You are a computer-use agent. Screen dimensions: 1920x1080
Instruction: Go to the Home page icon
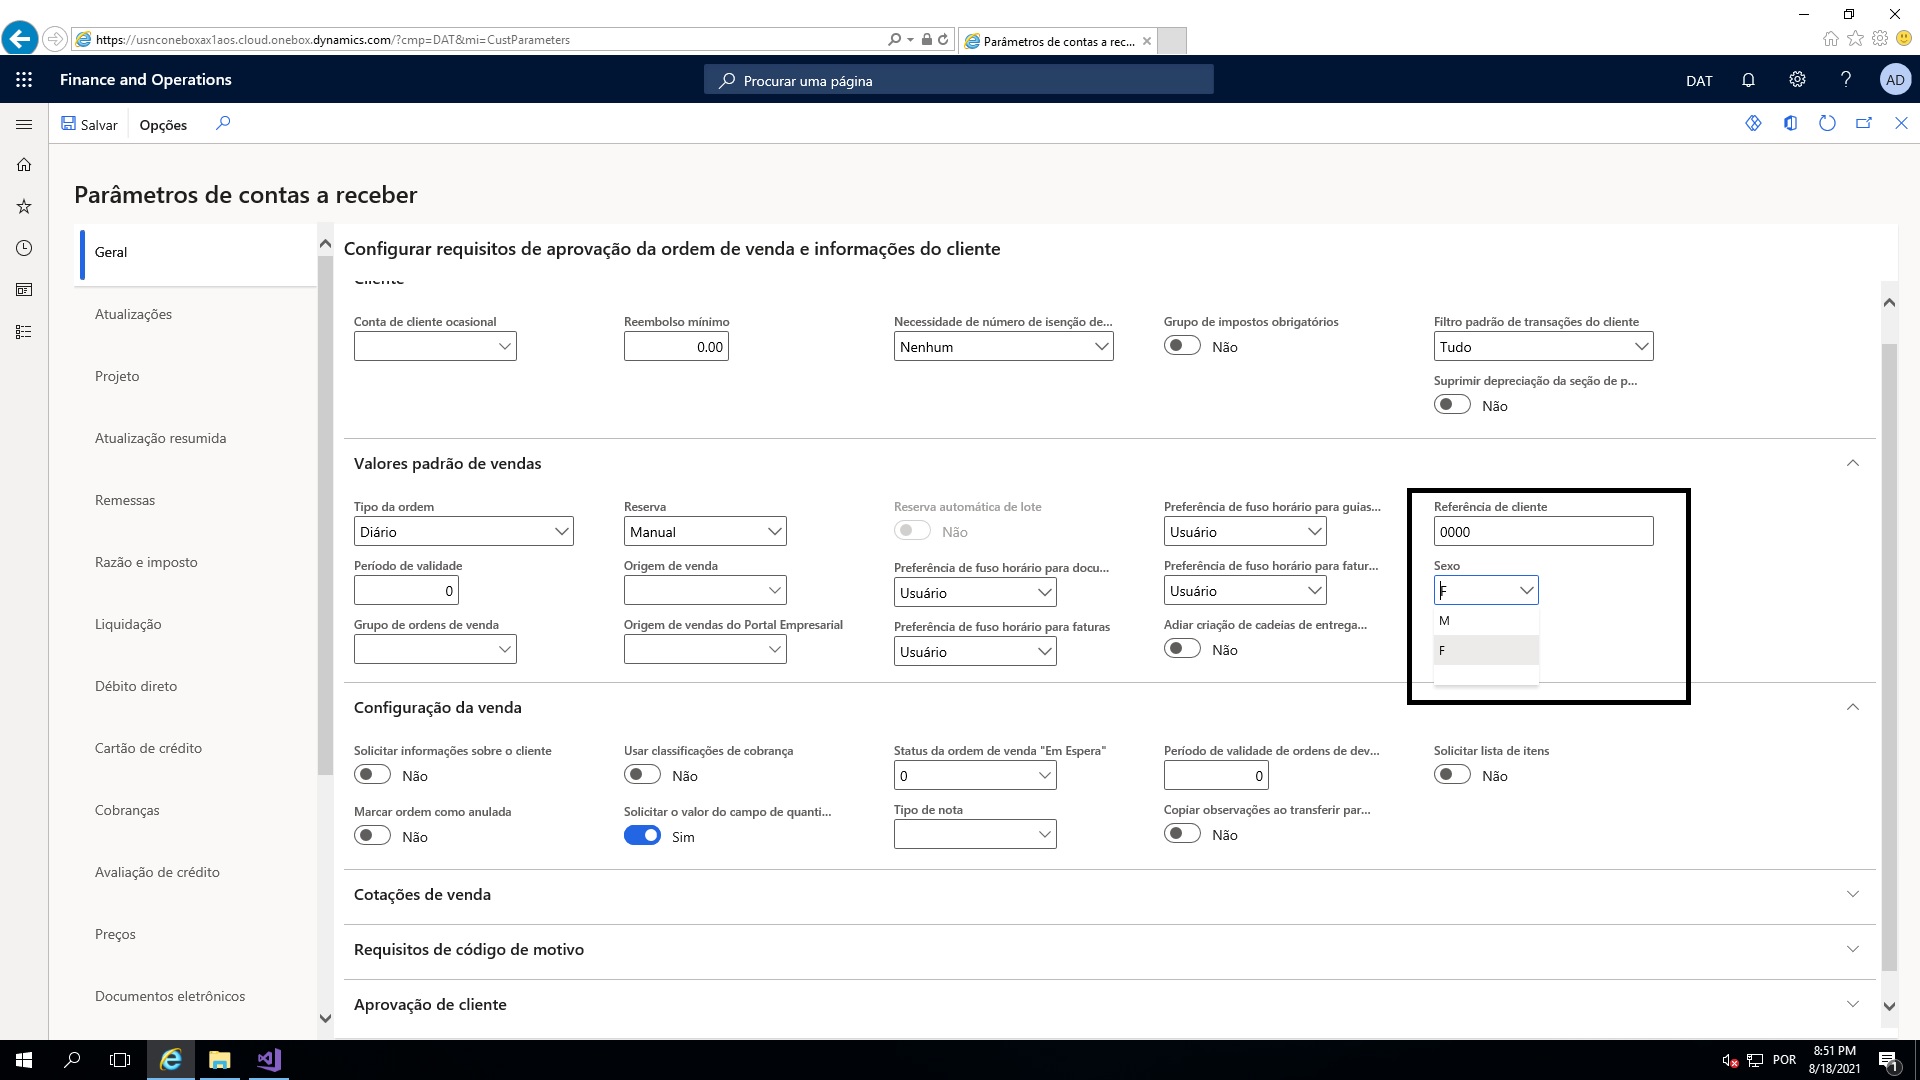pyautogui.click(x=23, y=164)
